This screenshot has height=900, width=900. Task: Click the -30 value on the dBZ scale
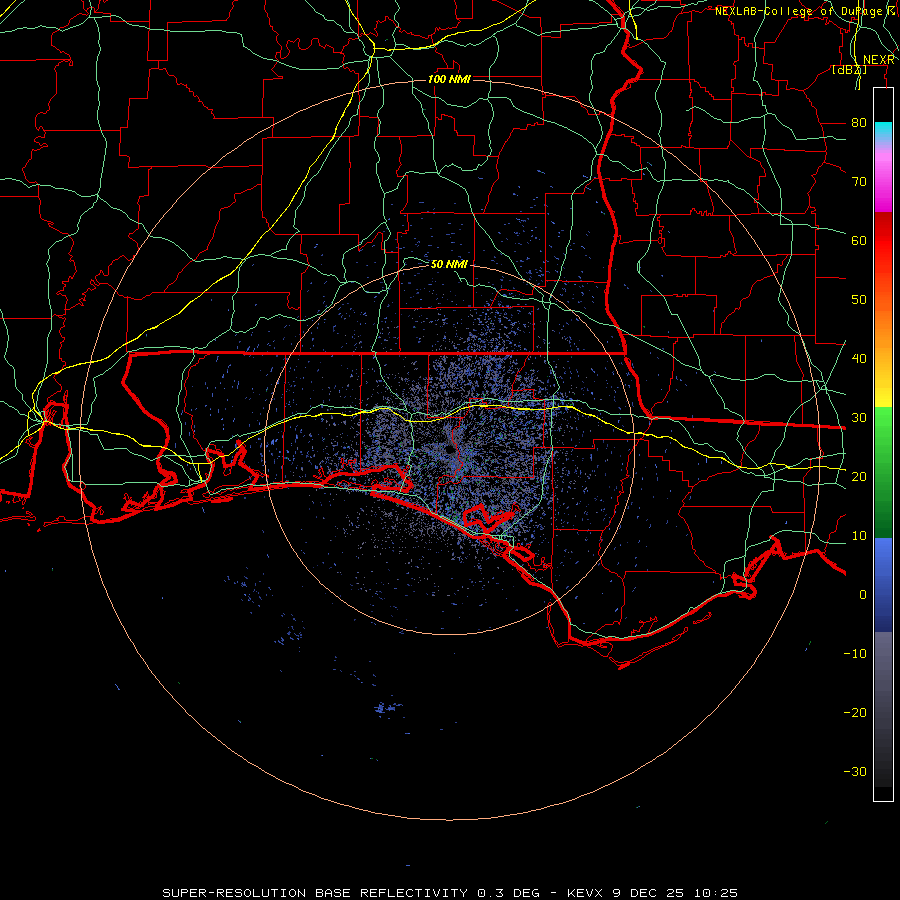pos(855,772)
